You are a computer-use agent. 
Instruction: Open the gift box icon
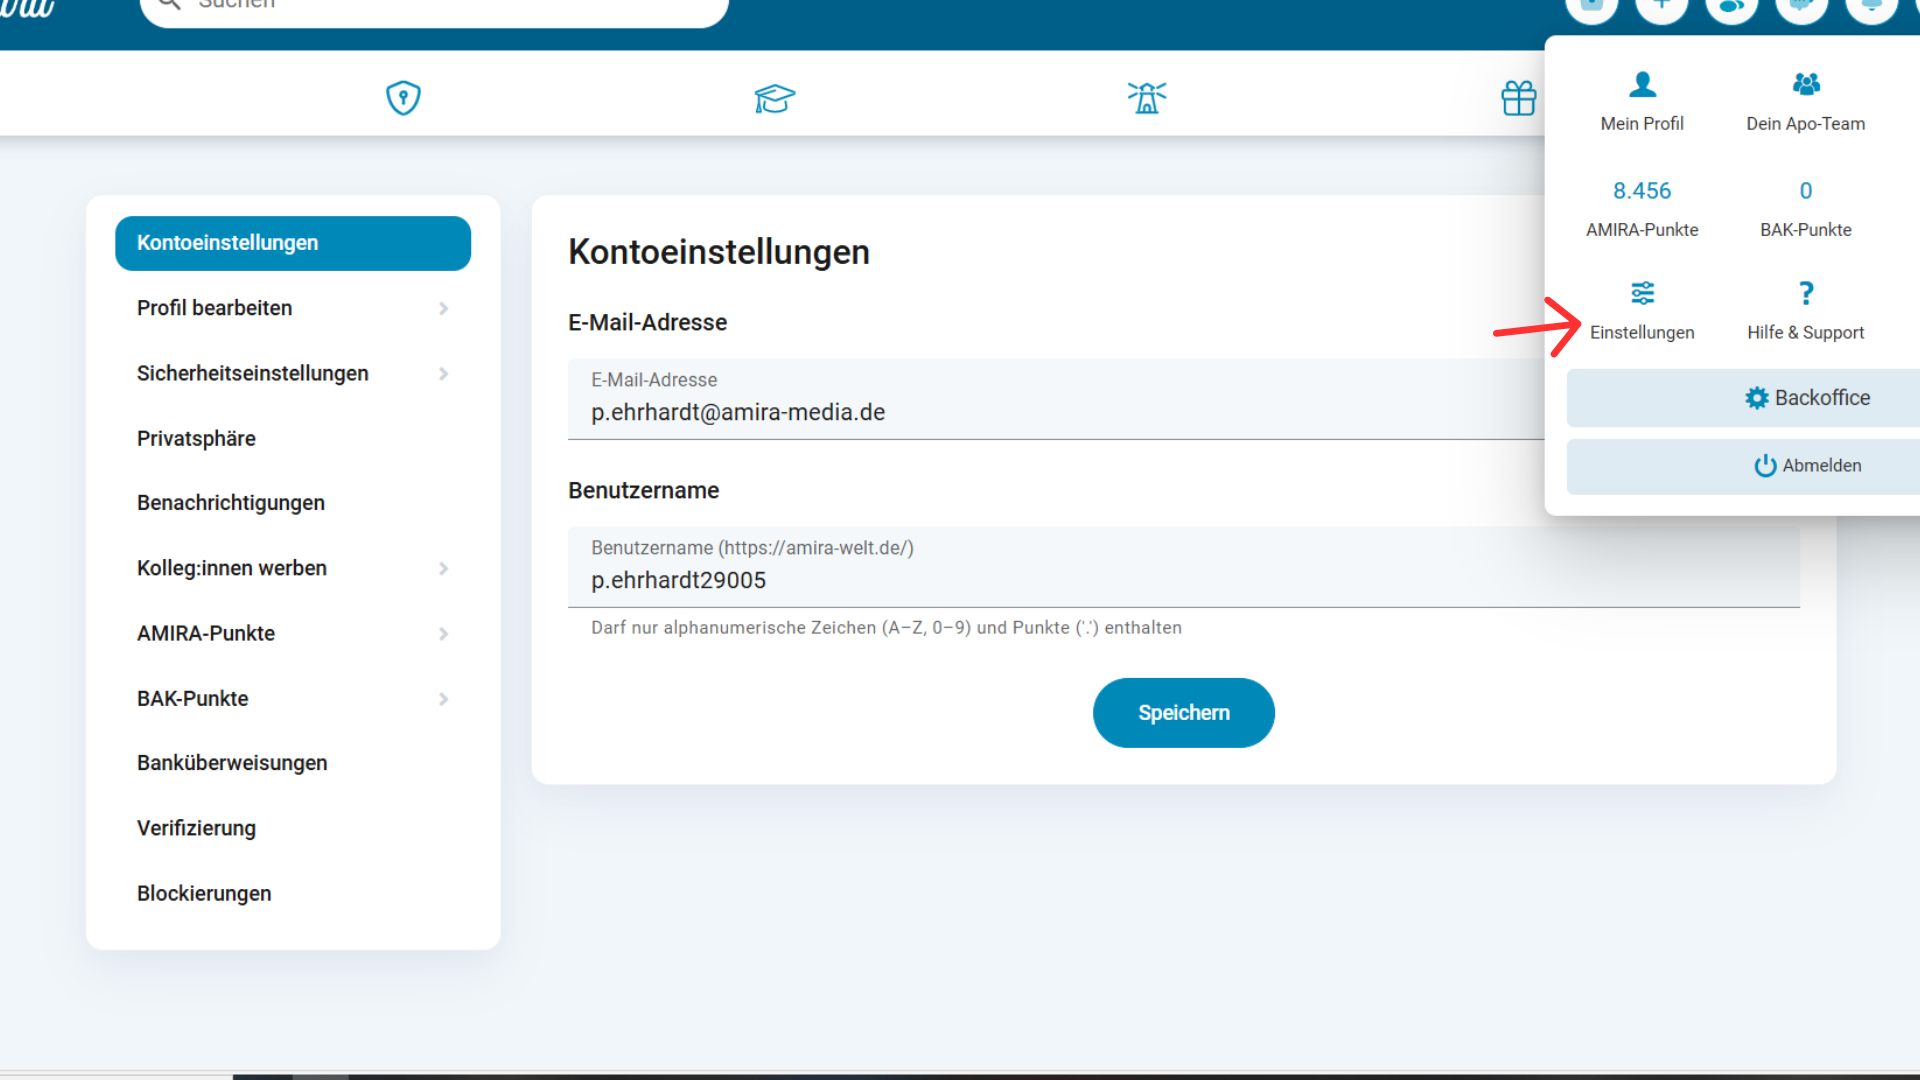(1518, 98)
